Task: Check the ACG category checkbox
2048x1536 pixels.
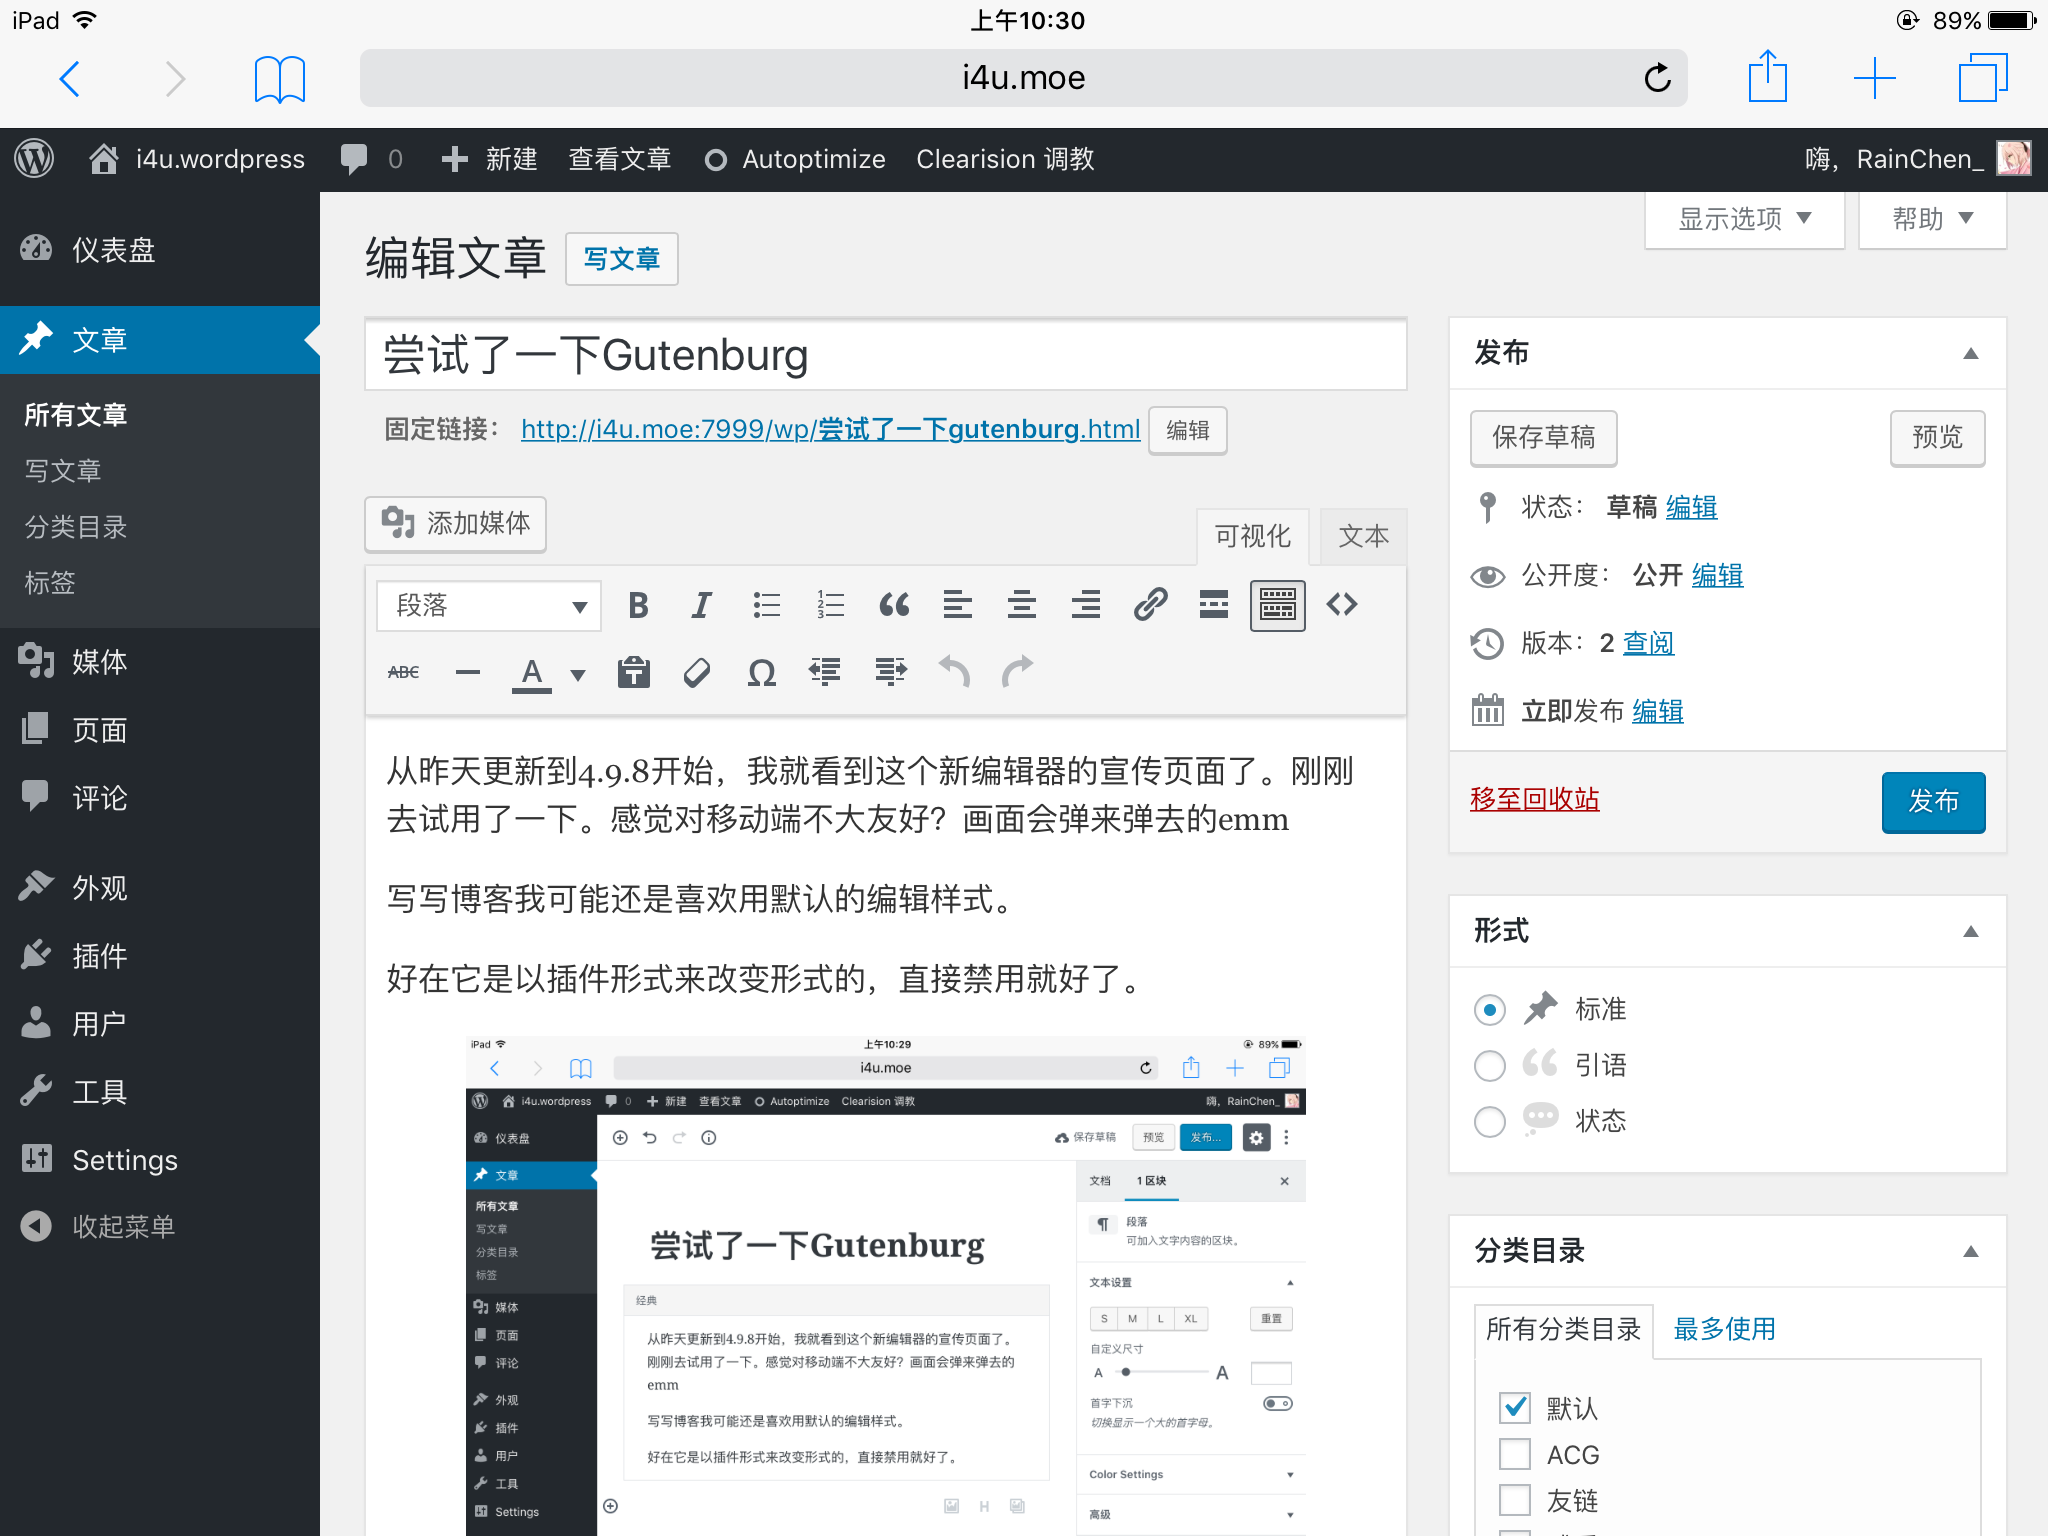Action: pos(1515,1455)
